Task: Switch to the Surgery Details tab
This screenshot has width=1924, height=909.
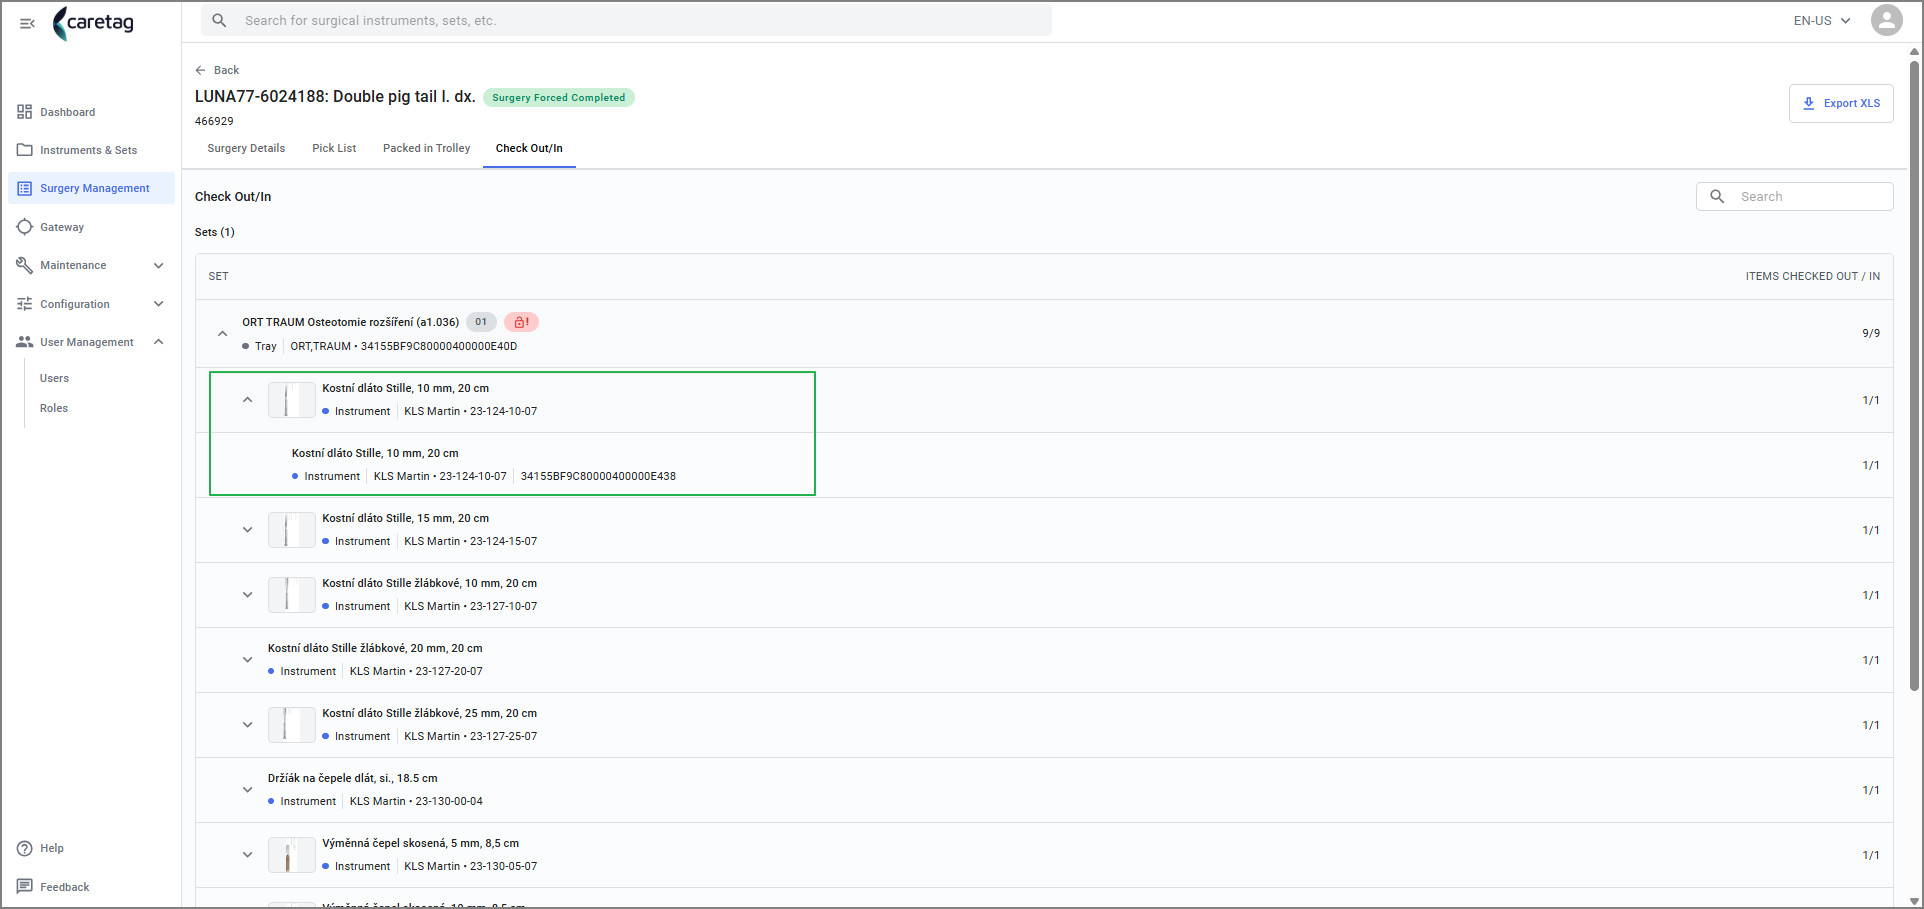Action: (246, 148)
